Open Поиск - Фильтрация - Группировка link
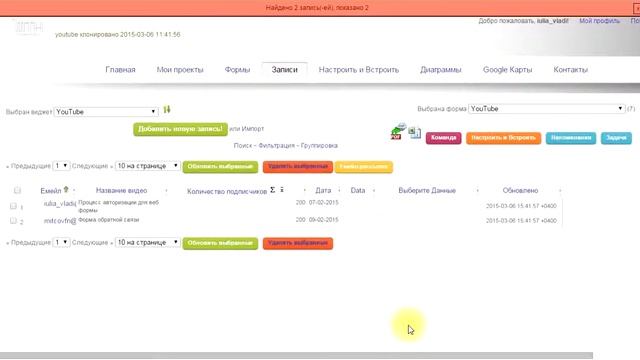 pos(286,145)
